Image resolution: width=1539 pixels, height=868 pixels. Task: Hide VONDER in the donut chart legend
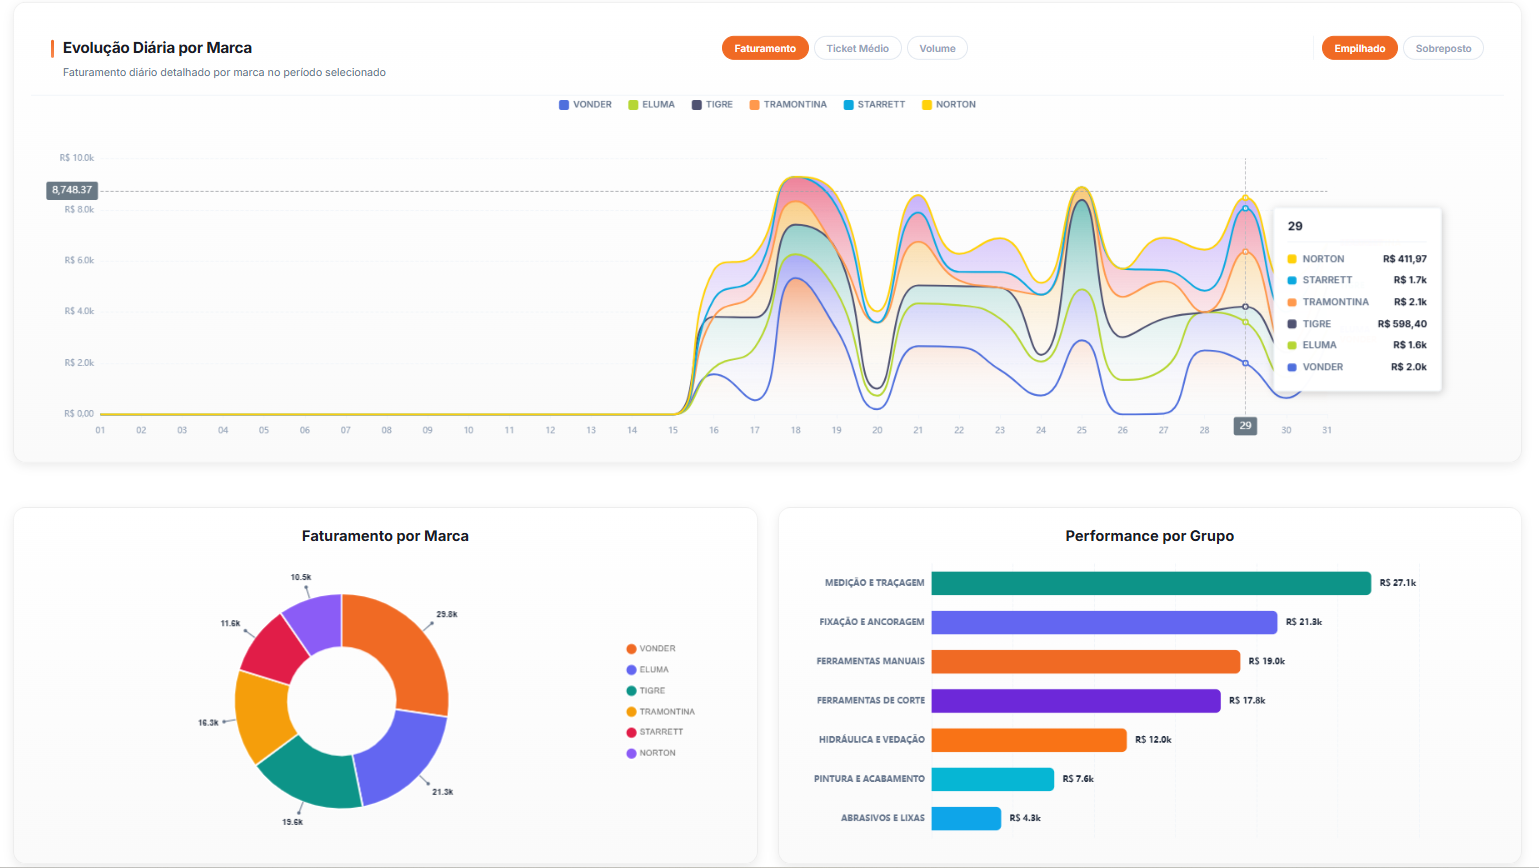pos(651,649)
